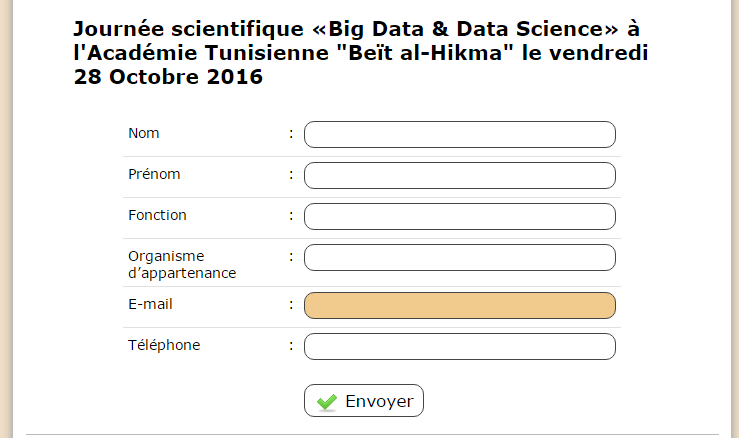Click the Nom label text
This screenshot has height=438, width=739.
144,133
